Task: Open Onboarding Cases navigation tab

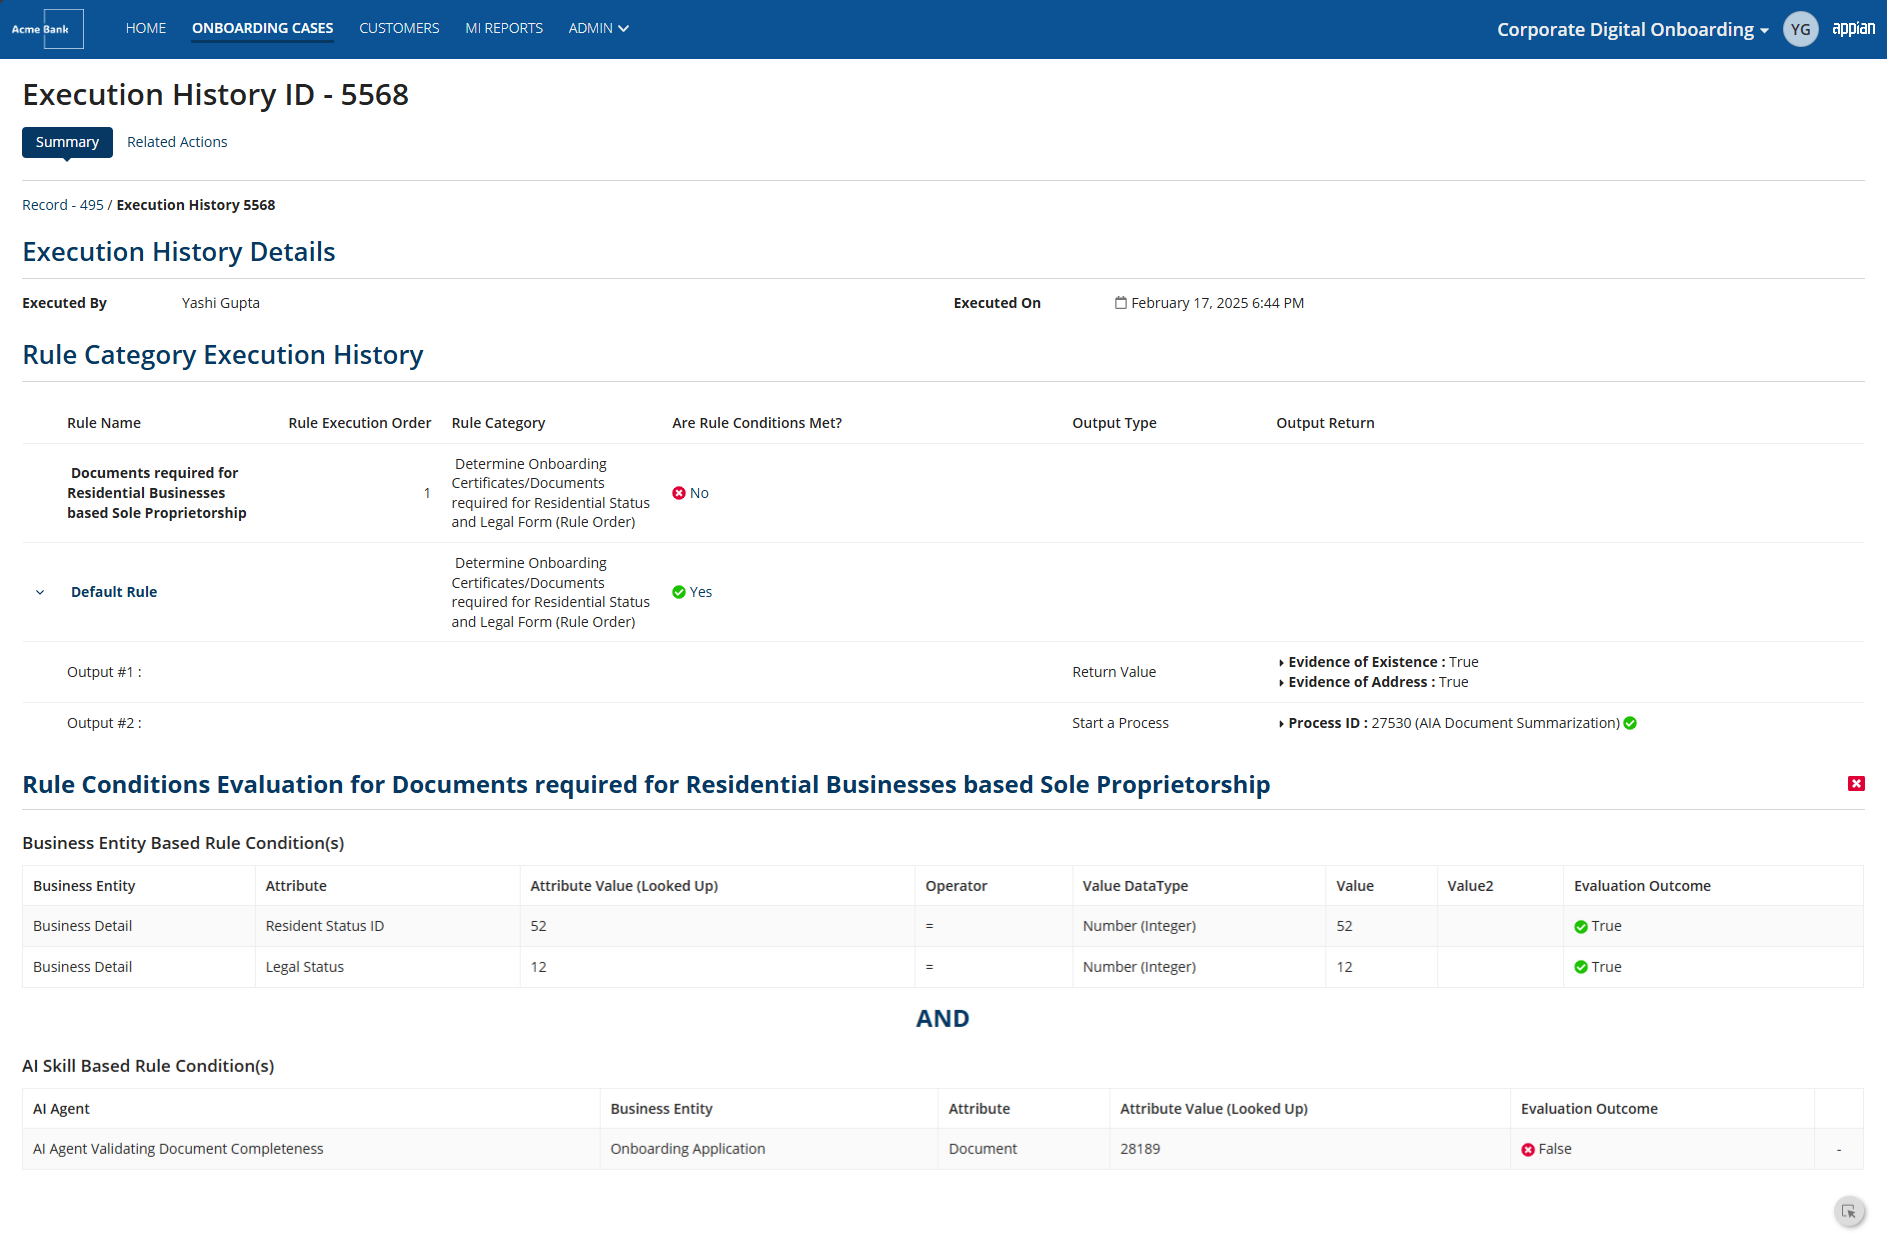Action: pos(263,28)
